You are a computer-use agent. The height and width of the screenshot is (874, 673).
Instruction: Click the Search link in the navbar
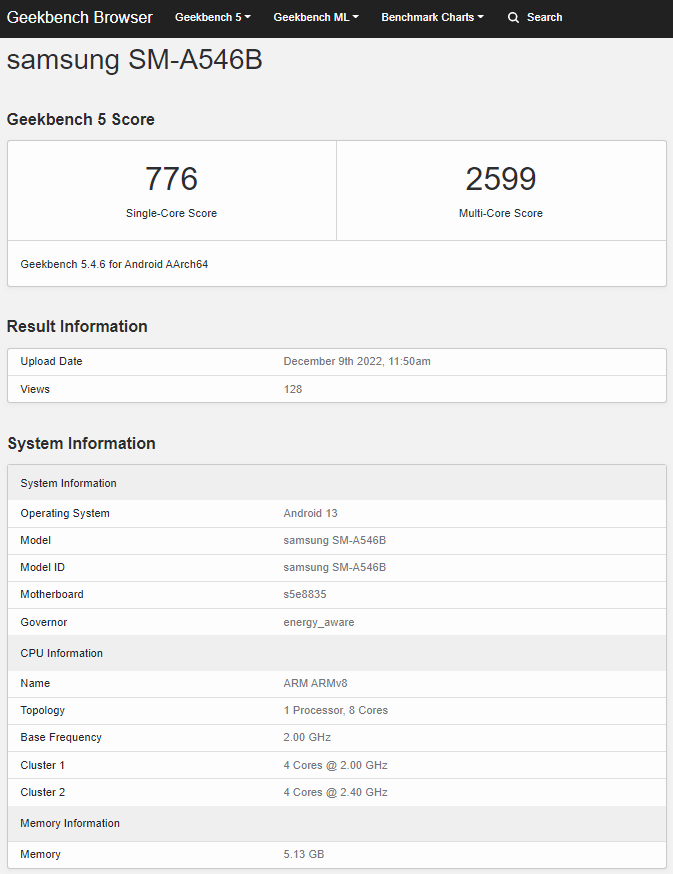tap(544, 18)
